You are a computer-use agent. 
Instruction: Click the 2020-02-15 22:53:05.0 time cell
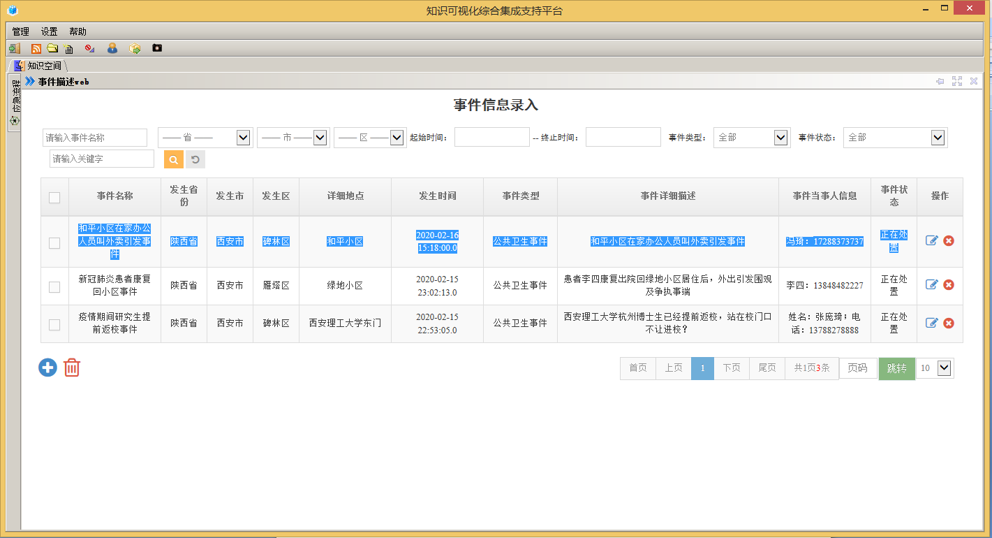(437, 323)
